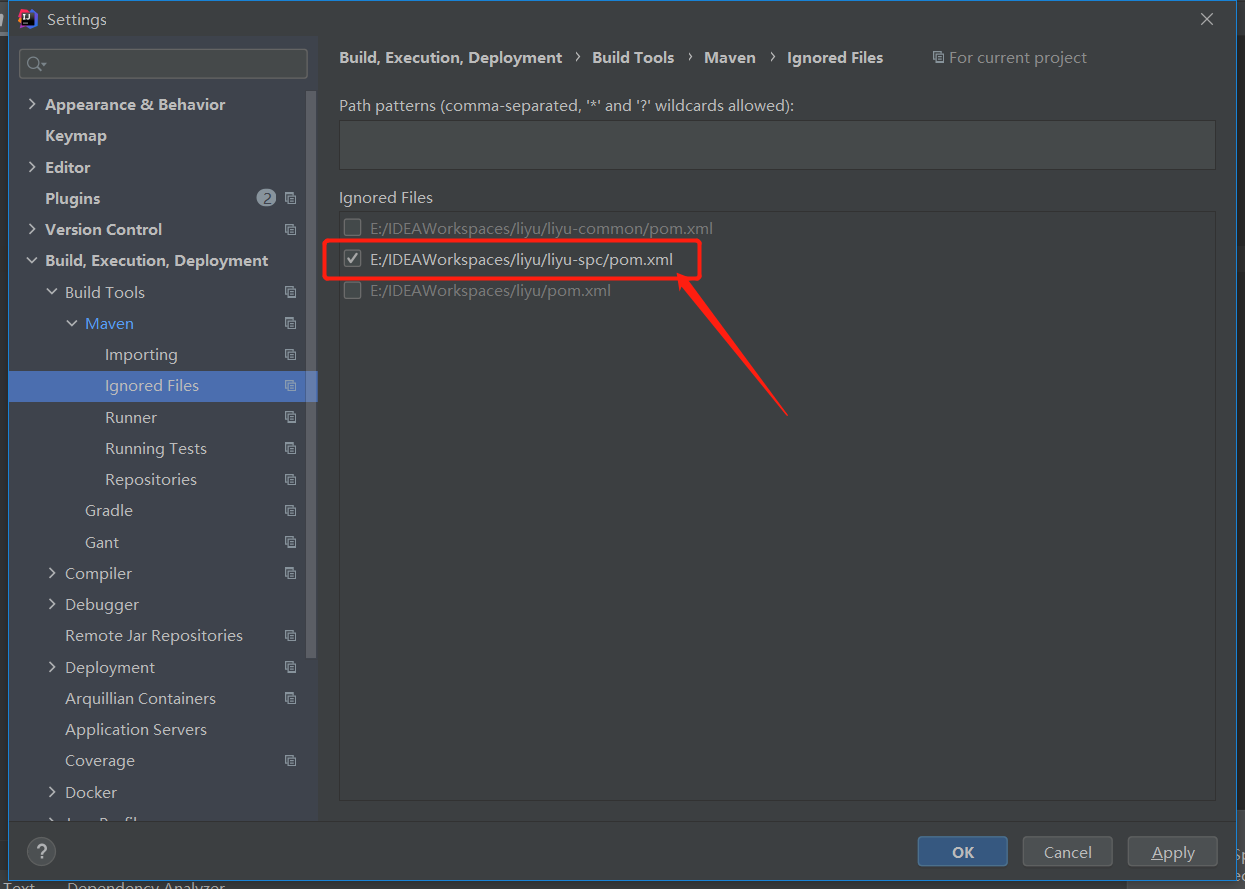This screenshot has height=889, width=1245.
Task: Open the Keymap settings page
Action: pyautogui.click(x=76, y=136)
